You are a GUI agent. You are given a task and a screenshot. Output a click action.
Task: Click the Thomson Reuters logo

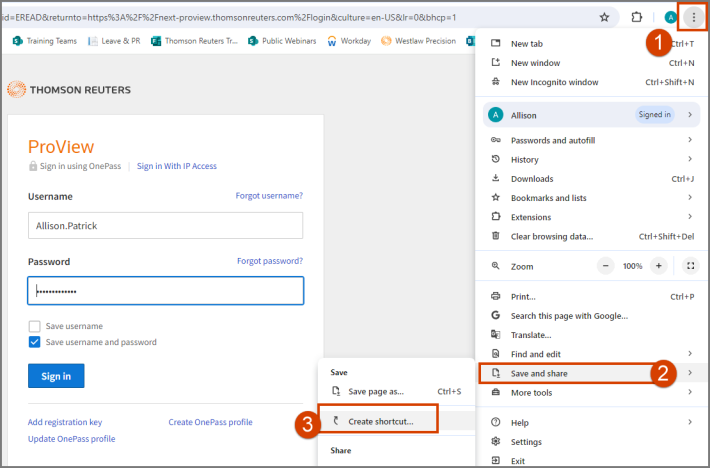tap(69, 90)
